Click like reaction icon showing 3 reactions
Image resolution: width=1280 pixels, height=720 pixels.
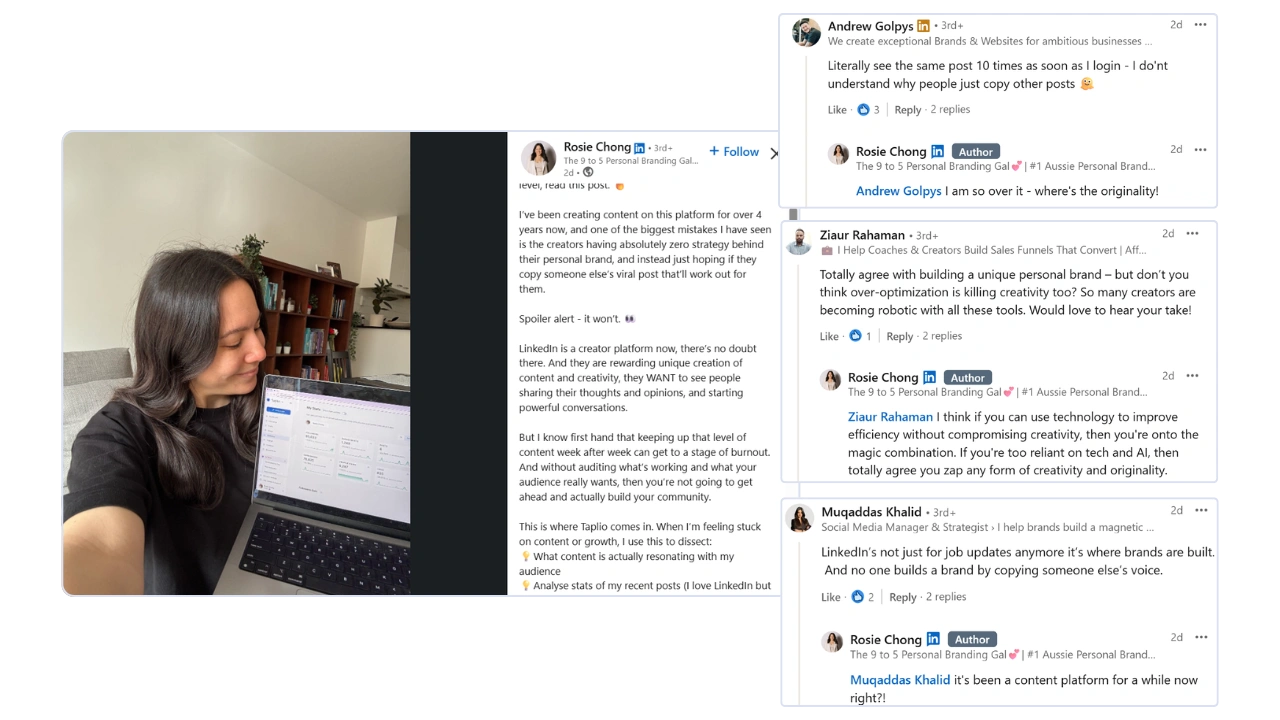[864, 110]
